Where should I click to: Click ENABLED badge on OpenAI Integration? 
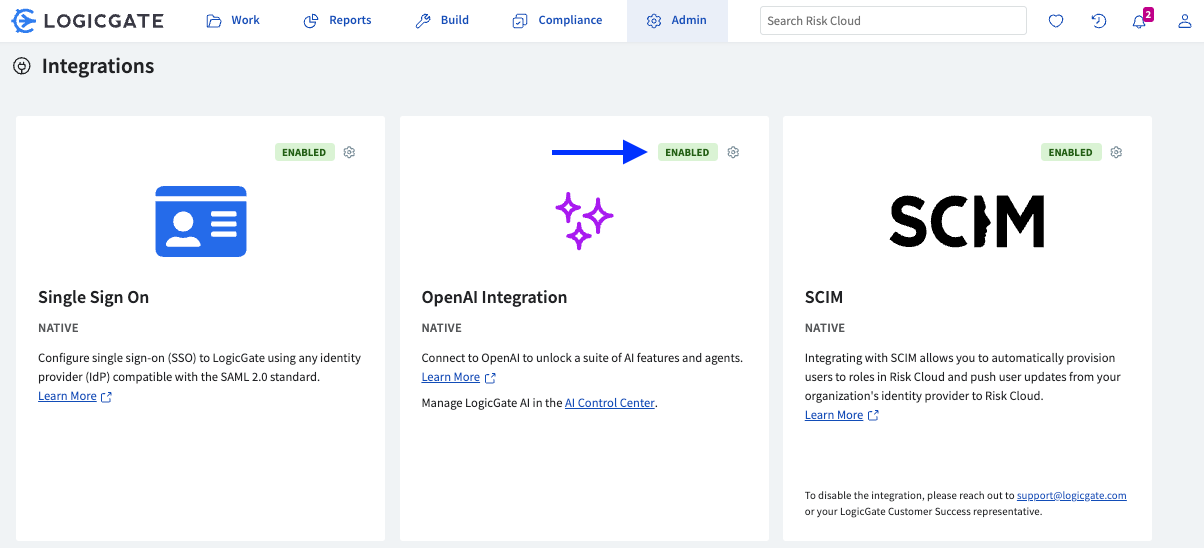coord(687,152)
